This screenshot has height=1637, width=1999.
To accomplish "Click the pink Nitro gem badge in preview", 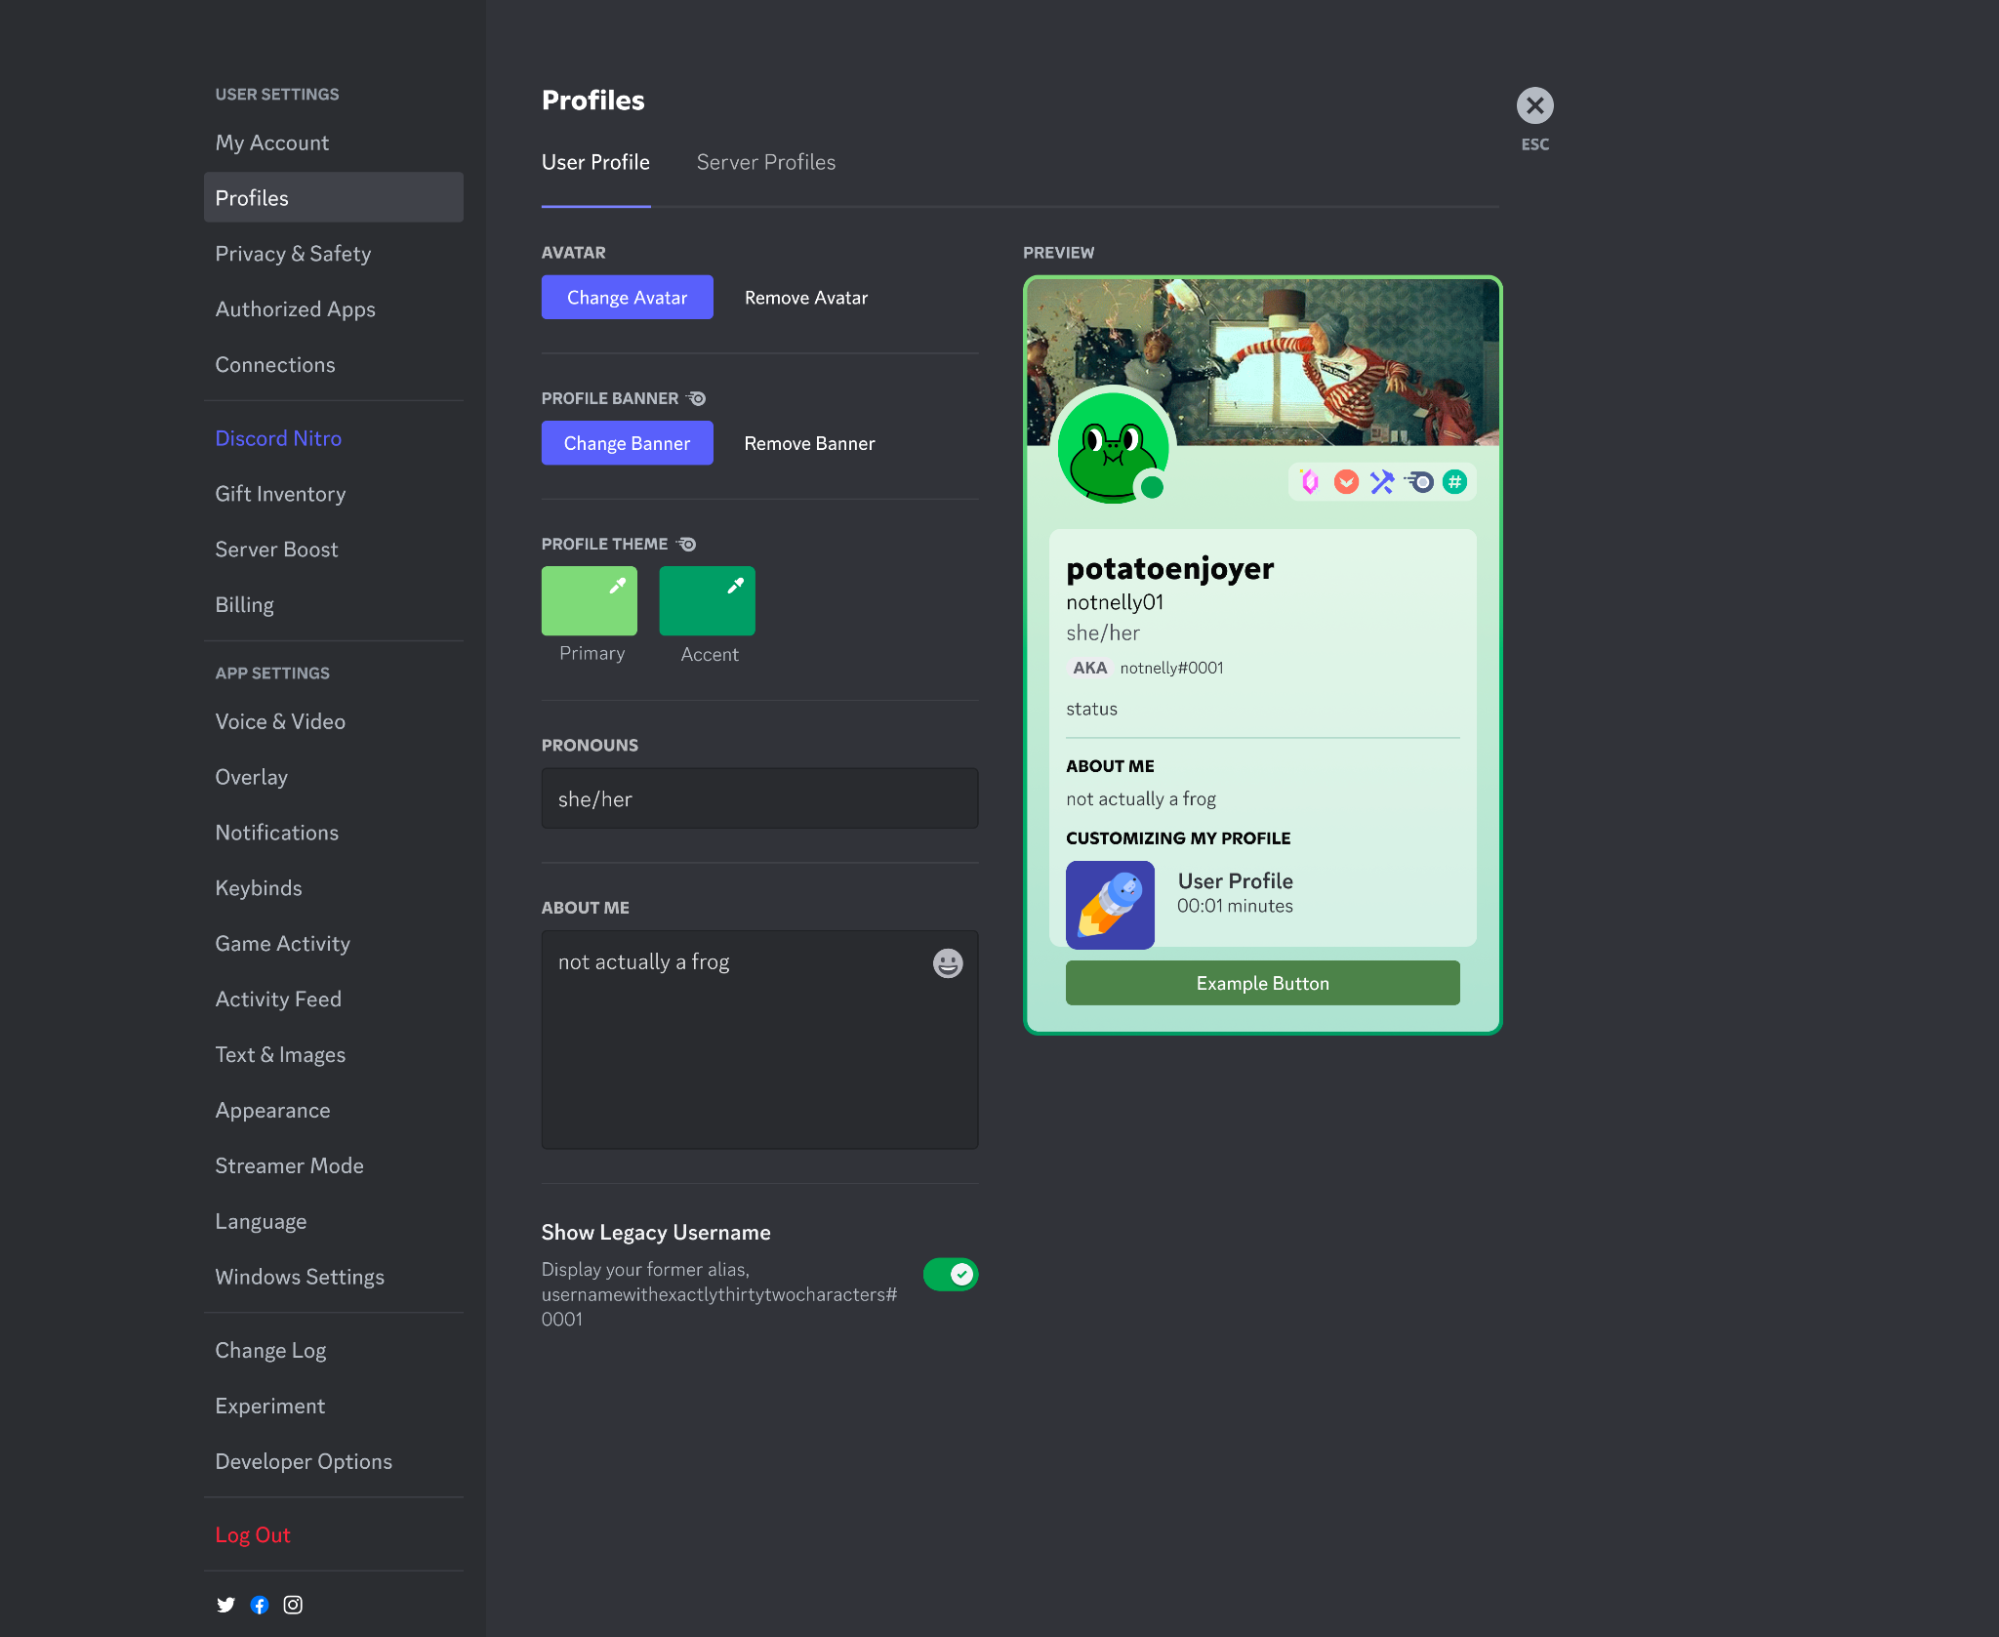I will click(1311, 481).
